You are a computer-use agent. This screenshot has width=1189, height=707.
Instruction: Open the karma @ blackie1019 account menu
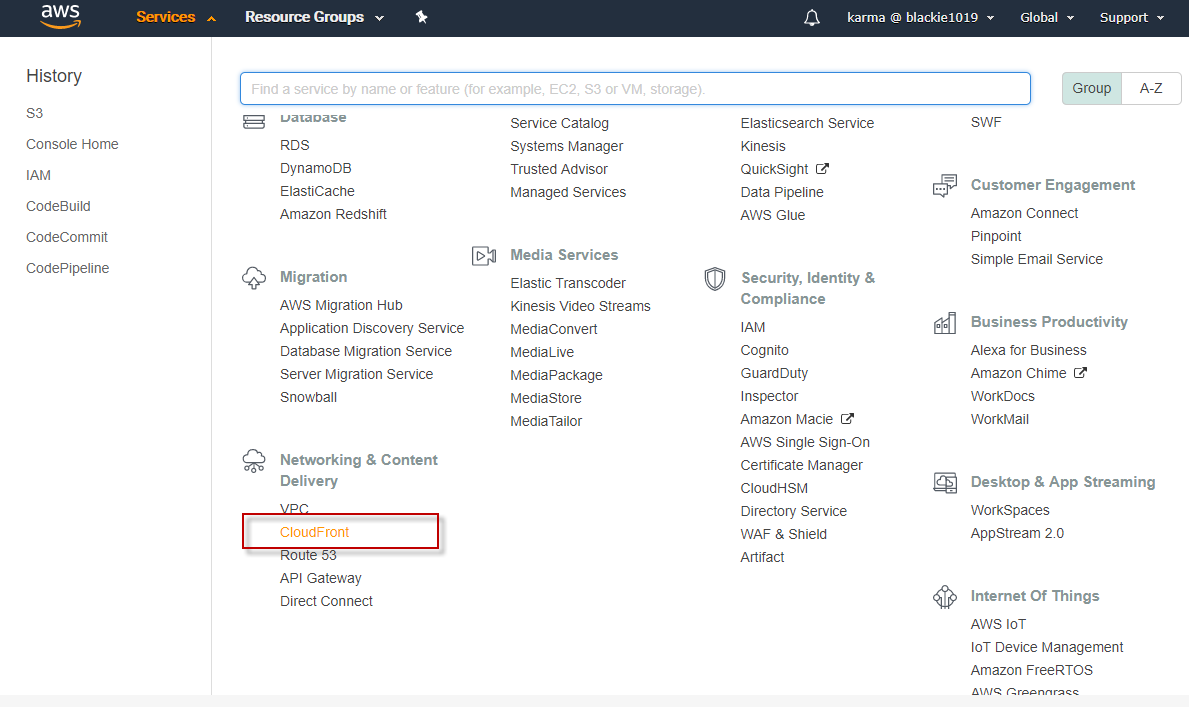920,17
